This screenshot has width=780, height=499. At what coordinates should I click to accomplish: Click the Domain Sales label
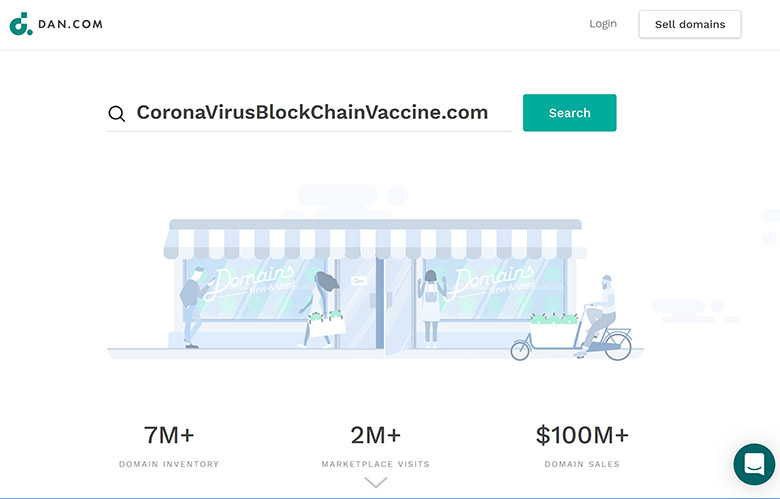click(x=582, y=464)
